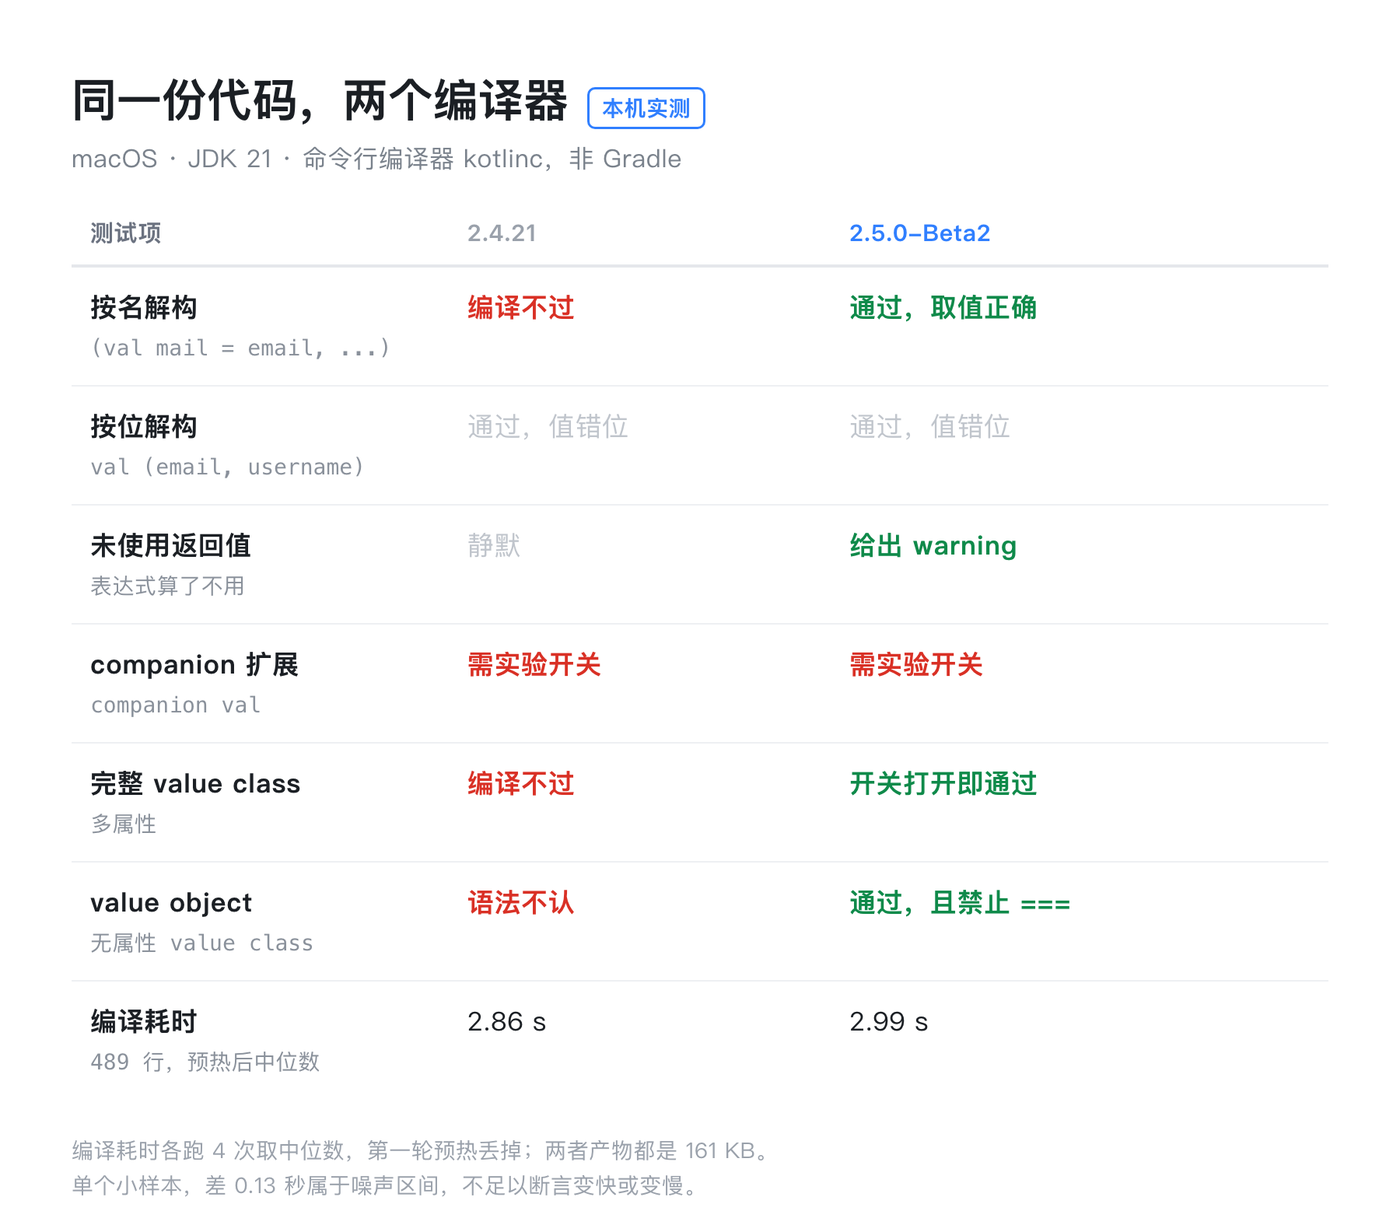
Task: Click the 按名解构 row label
Action: coord(144,308)
